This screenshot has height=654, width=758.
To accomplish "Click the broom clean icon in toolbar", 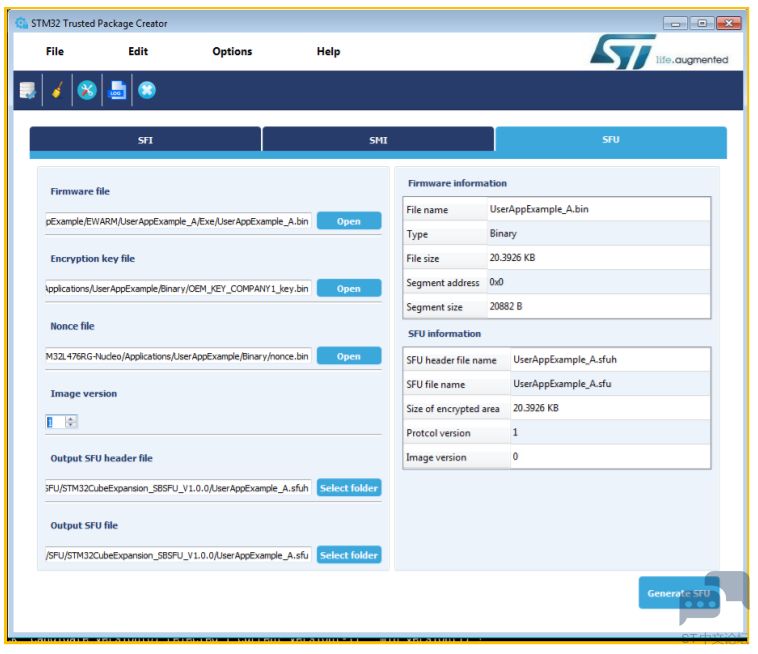I will click(x=58, y=90).
